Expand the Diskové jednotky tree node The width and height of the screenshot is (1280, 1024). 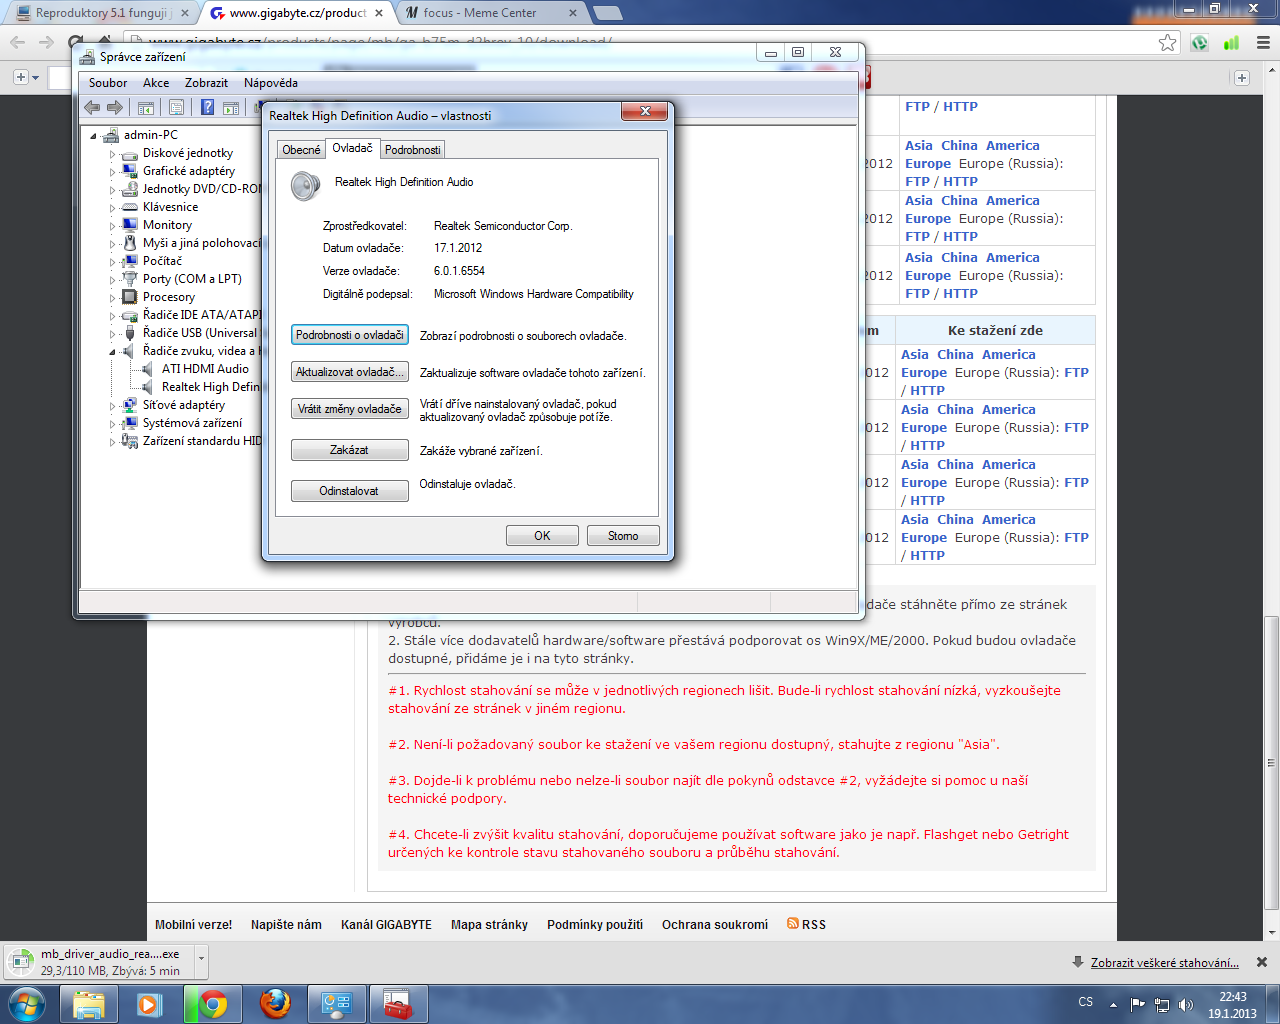113,154
